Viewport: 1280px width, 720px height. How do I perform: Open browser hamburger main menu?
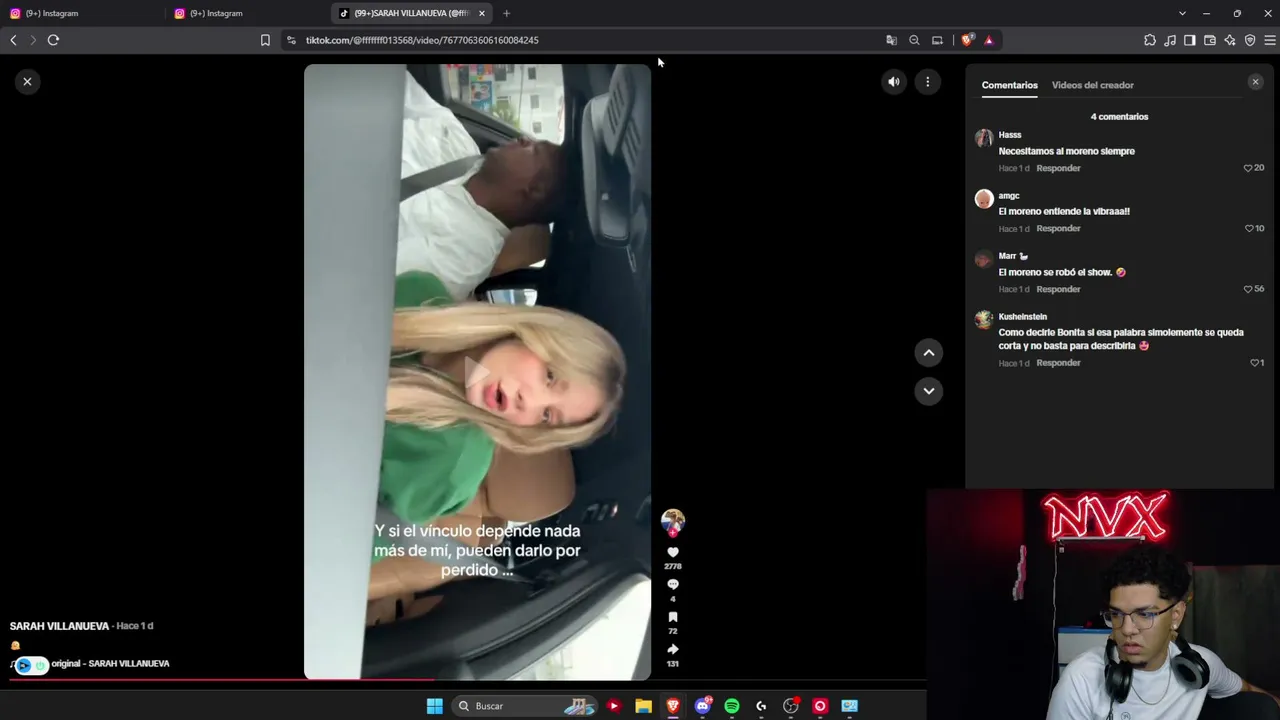1270,40
